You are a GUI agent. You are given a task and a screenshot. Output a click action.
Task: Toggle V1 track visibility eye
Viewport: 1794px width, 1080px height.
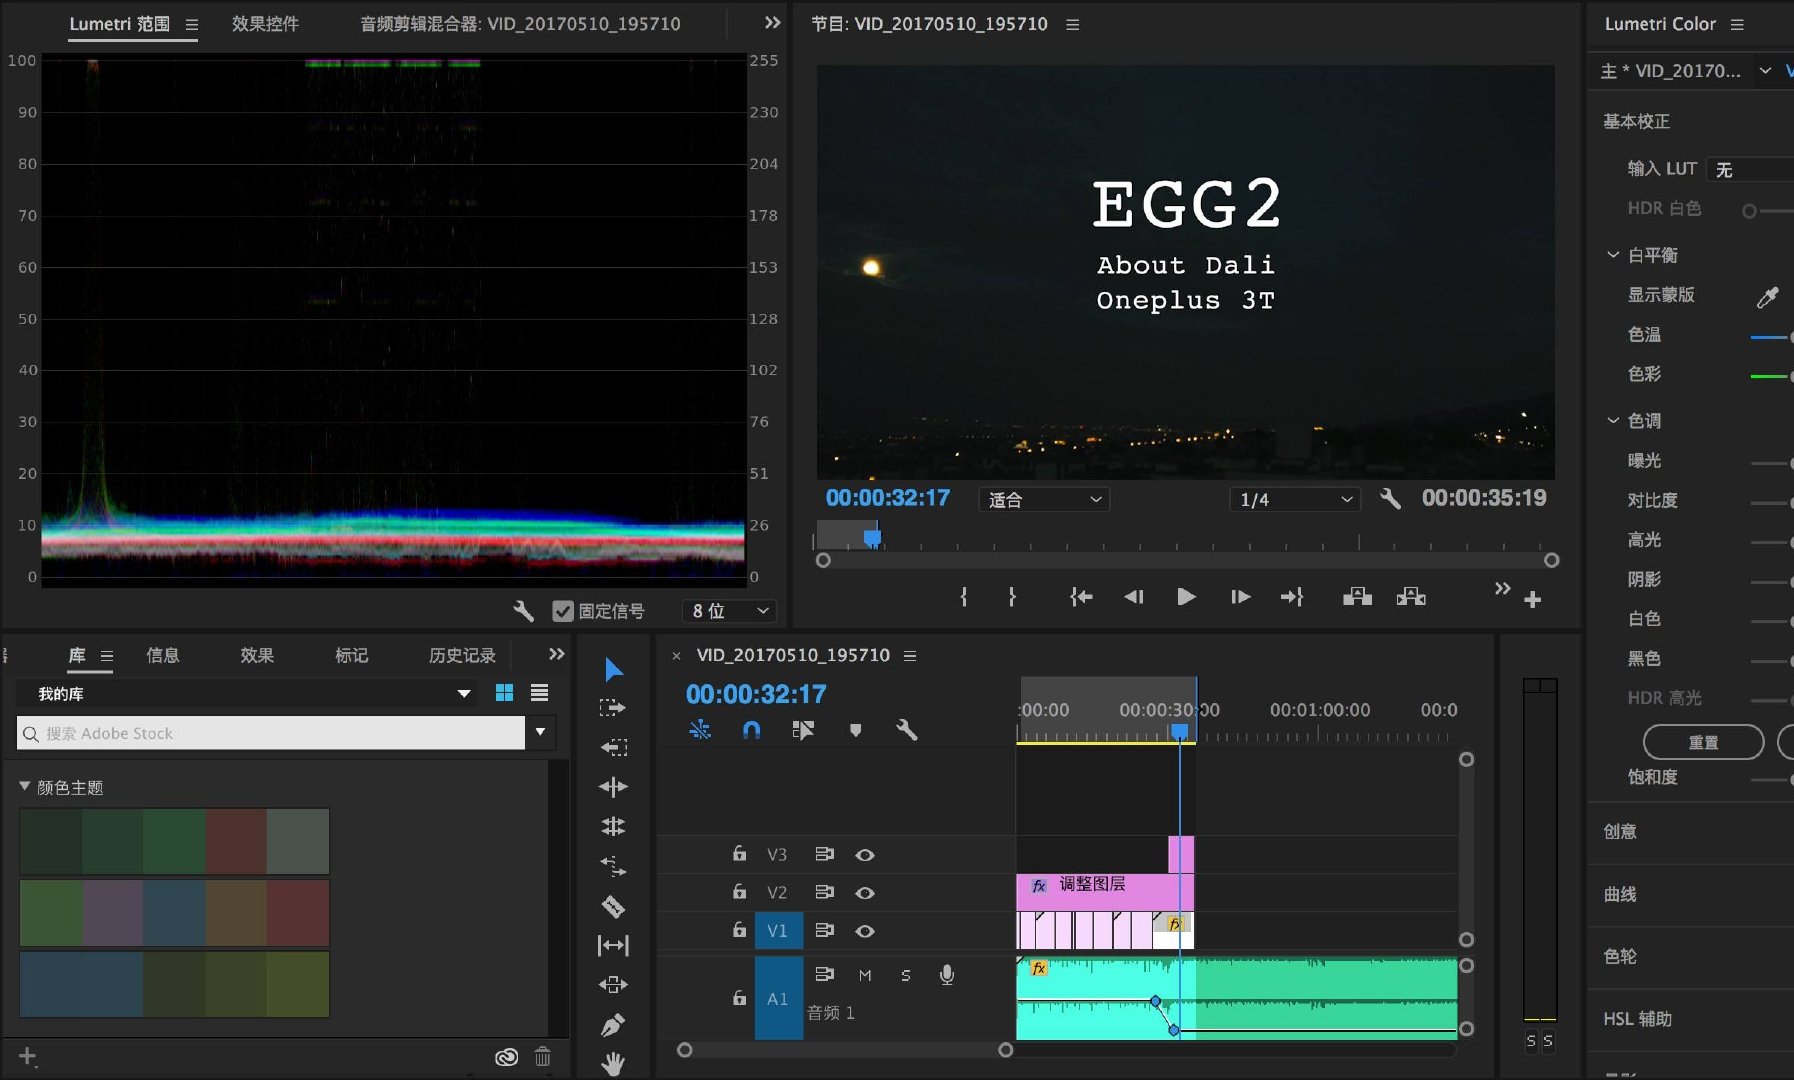coord(865,931)
